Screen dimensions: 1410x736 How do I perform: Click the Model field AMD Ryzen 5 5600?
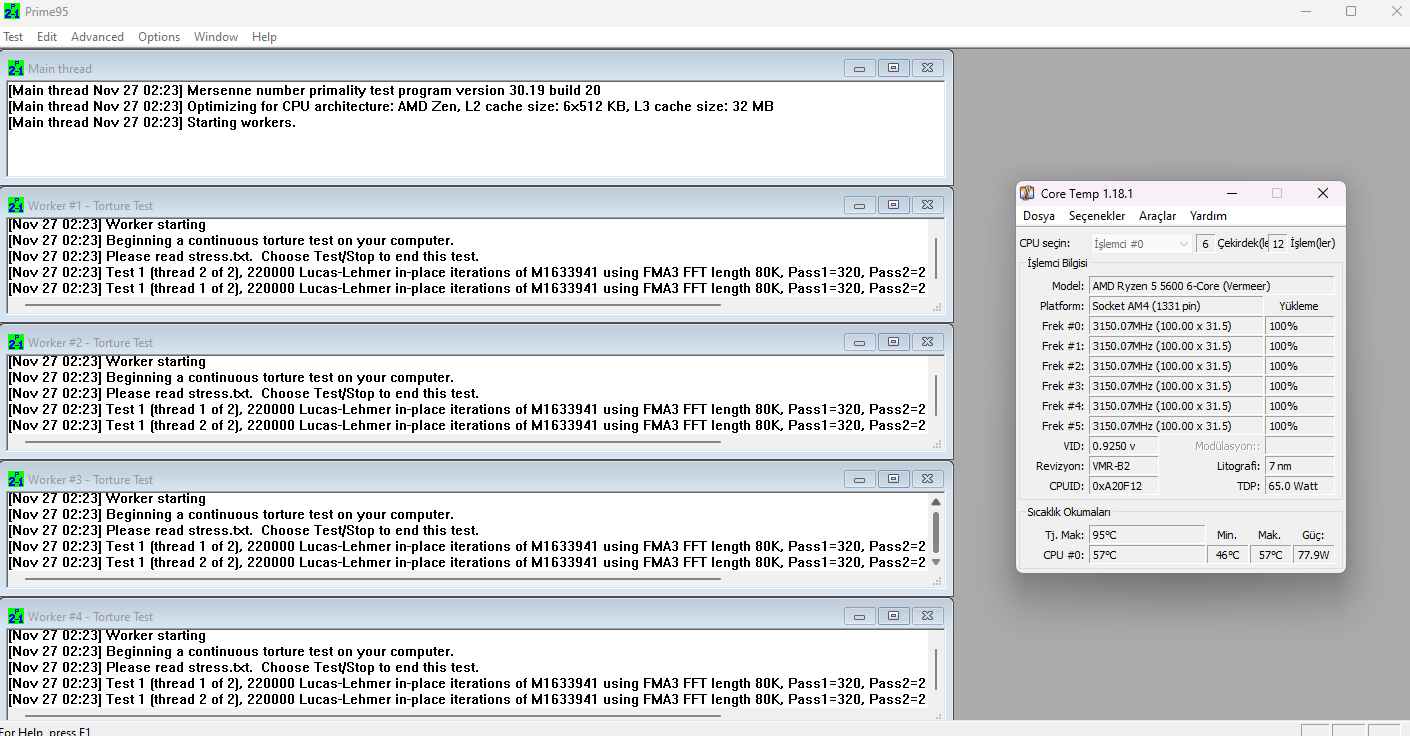point(1211,286)
